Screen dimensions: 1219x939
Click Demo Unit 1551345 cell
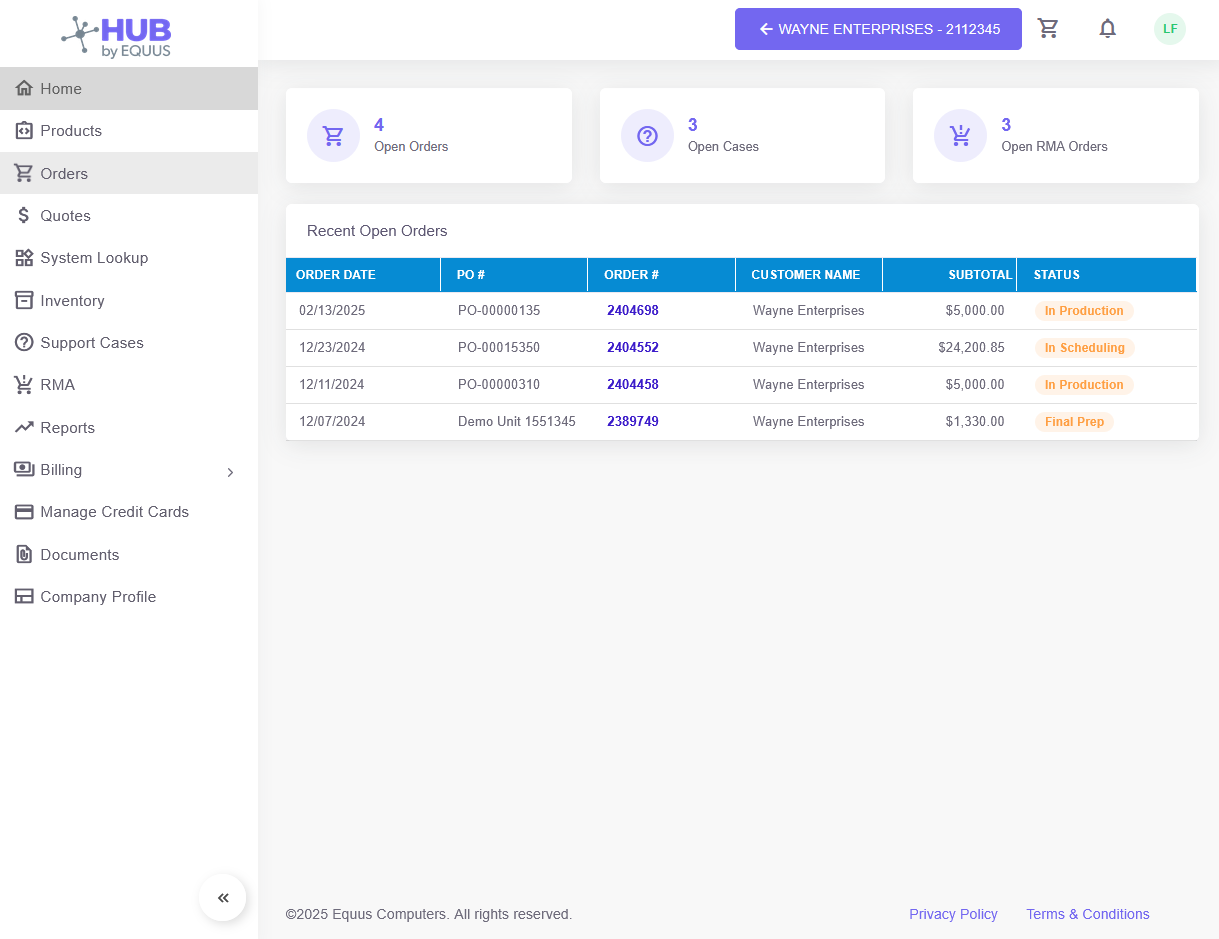click(517, 422)
